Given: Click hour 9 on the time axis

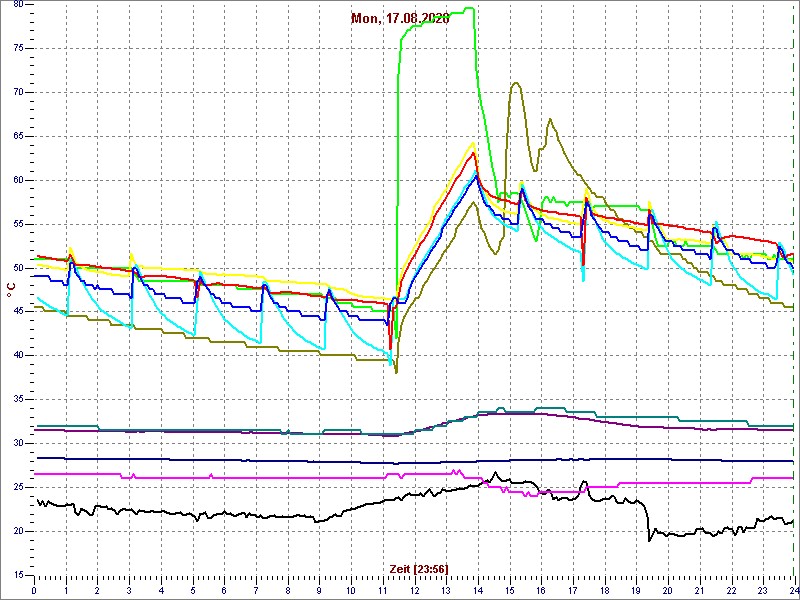Looking at the screenshot, I should (x=319, y=590).
